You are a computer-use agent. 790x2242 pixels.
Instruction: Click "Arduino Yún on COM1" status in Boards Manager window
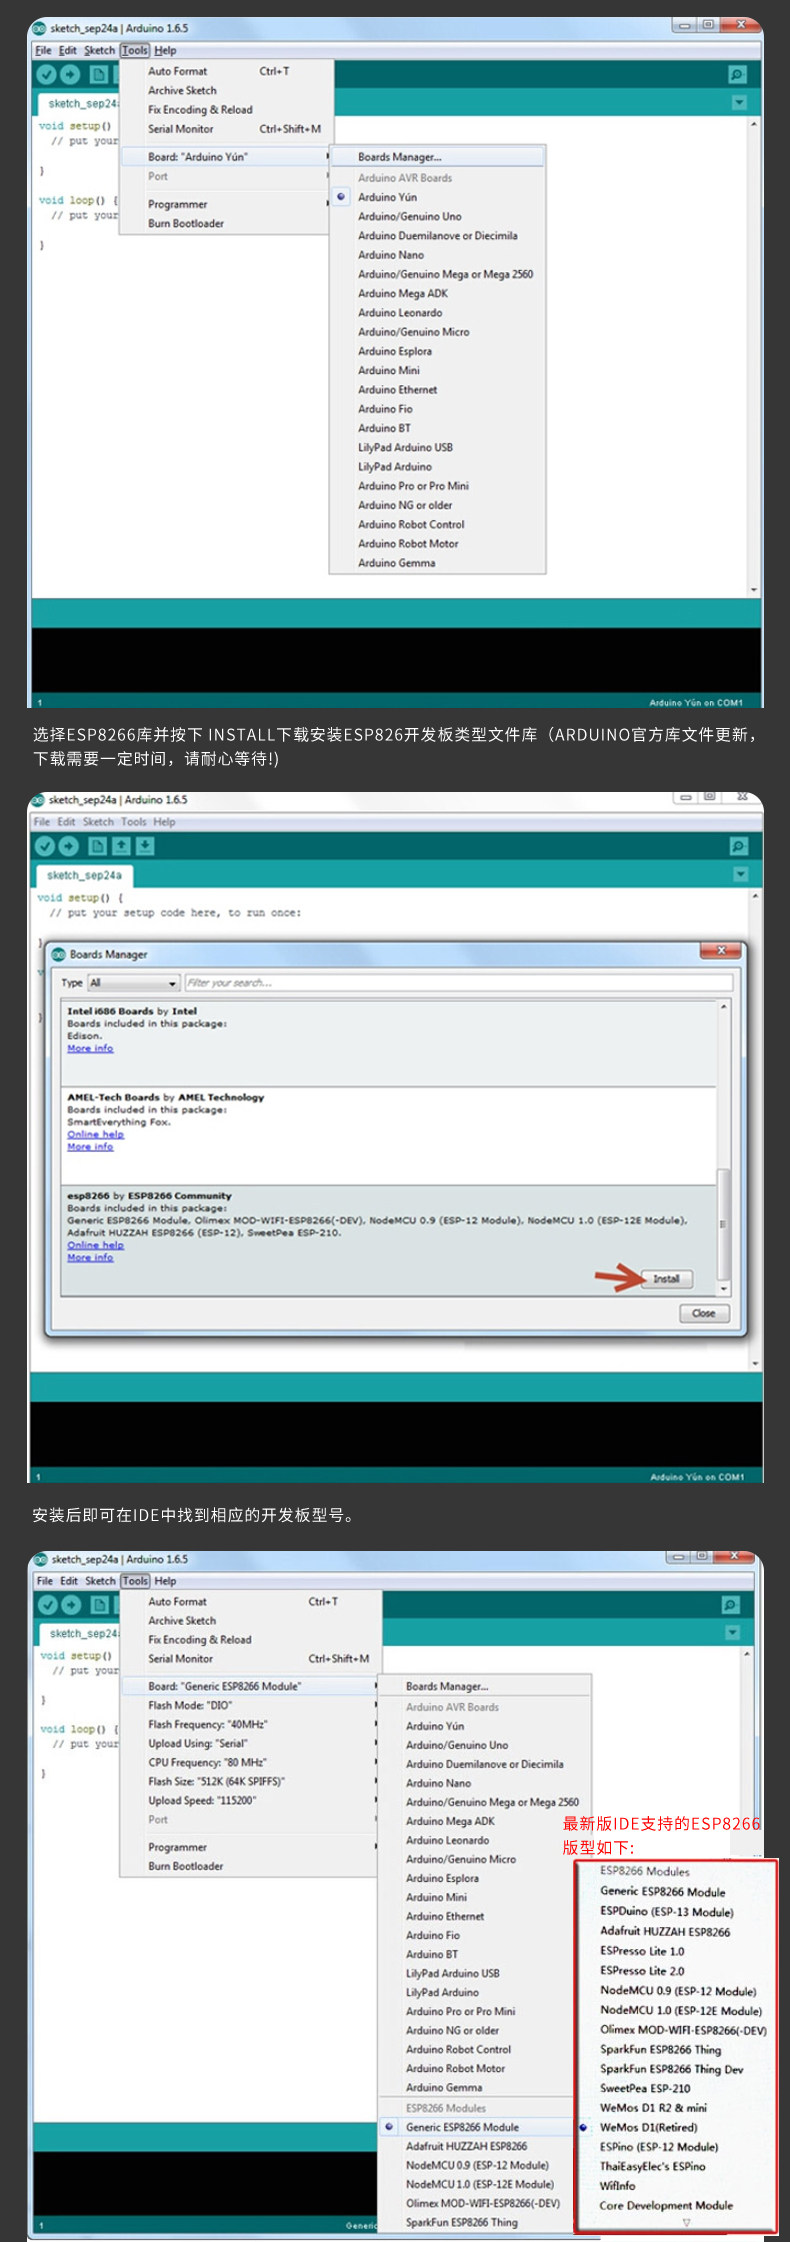click(697, 1477)
